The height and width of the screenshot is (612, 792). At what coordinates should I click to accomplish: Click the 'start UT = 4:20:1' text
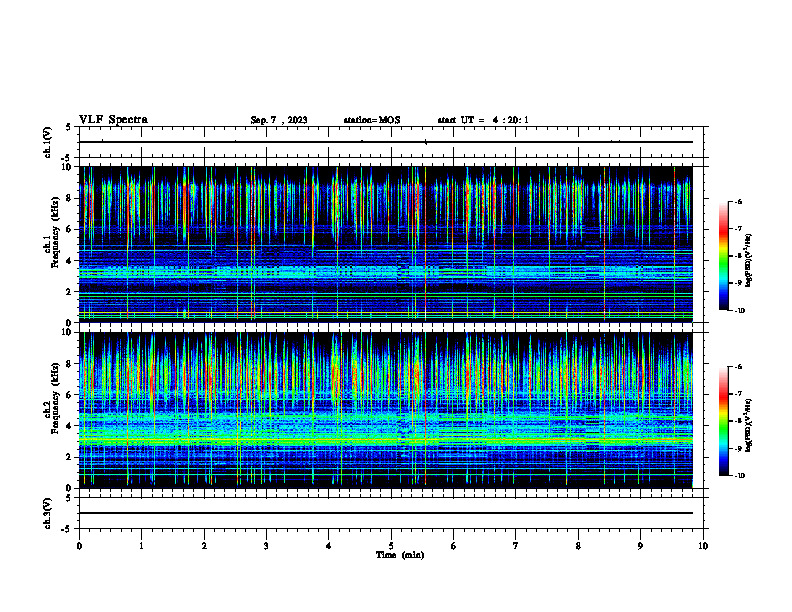(x=483, y=120)
